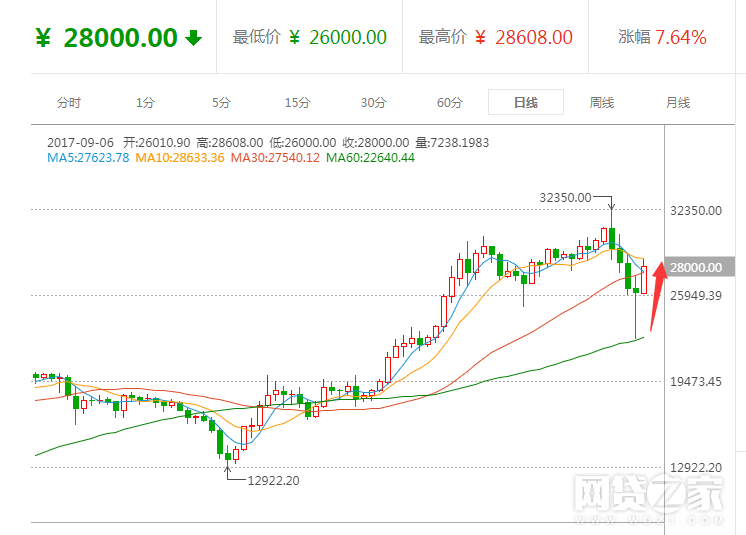Screen dimensions: 746x535
Task: Click the gray 28000.00 price tag on axis
Action: pyautogui.click(x=697, y=267)
